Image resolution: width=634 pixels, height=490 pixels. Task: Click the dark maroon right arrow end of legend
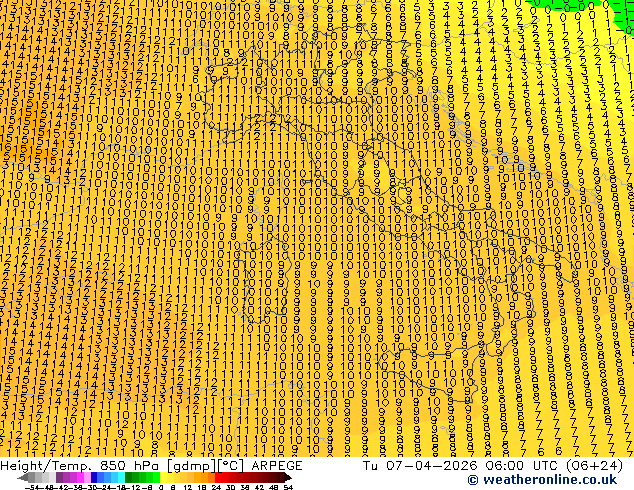click(x=288, y=477)
